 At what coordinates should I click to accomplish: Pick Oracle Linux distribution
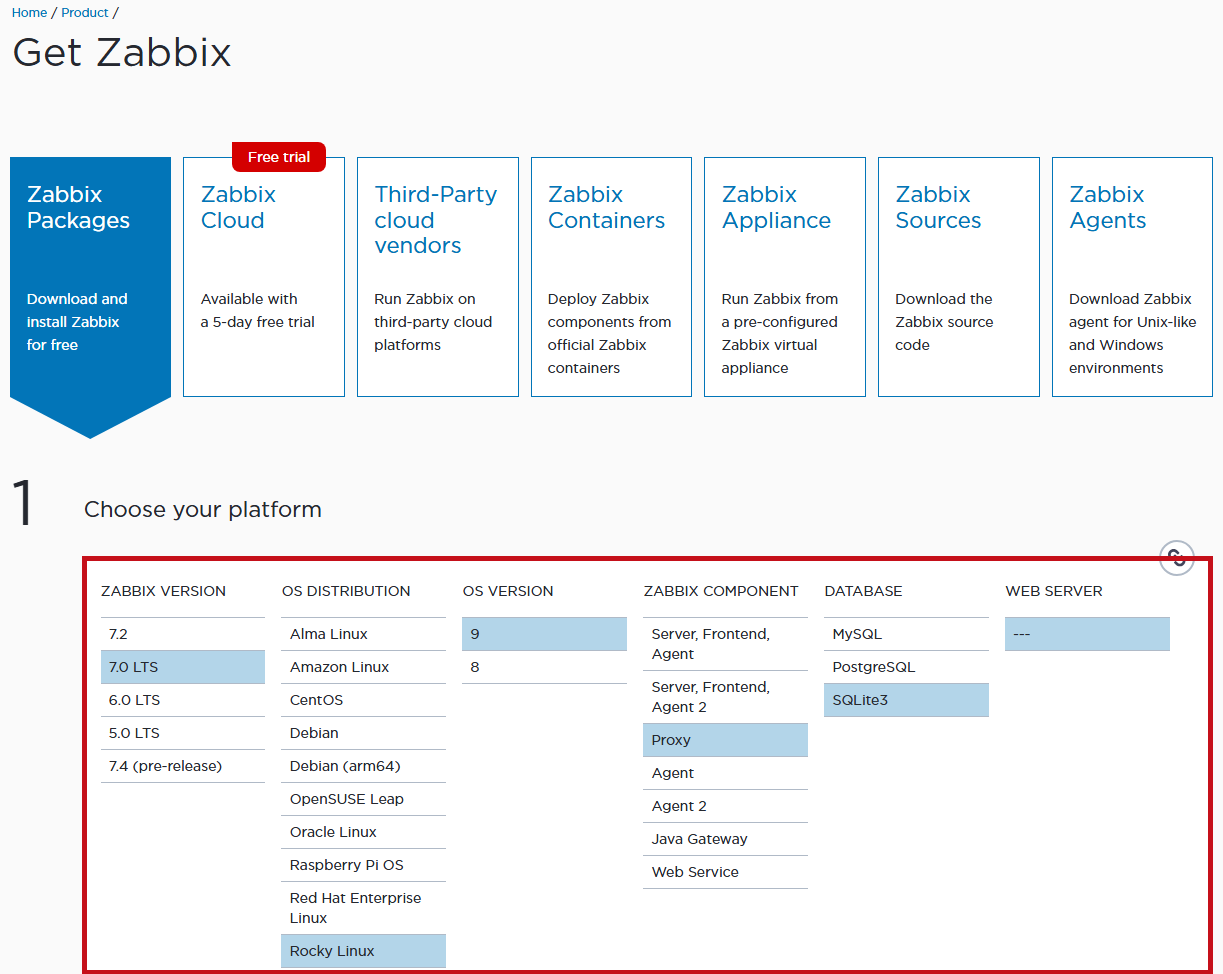[364, 832]
